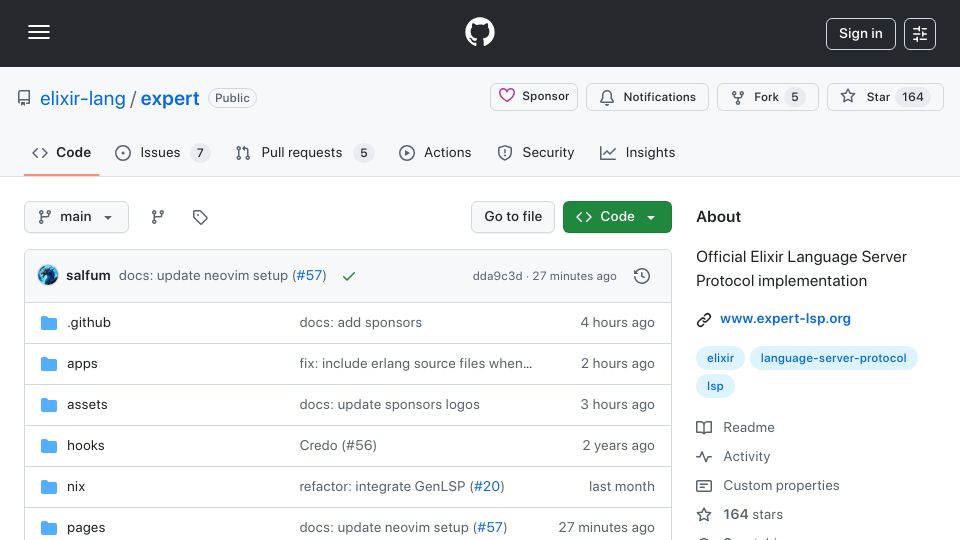960x540 pixels.
Task: Open commit 'docs: add sponsors'
Action: (361, 323)
